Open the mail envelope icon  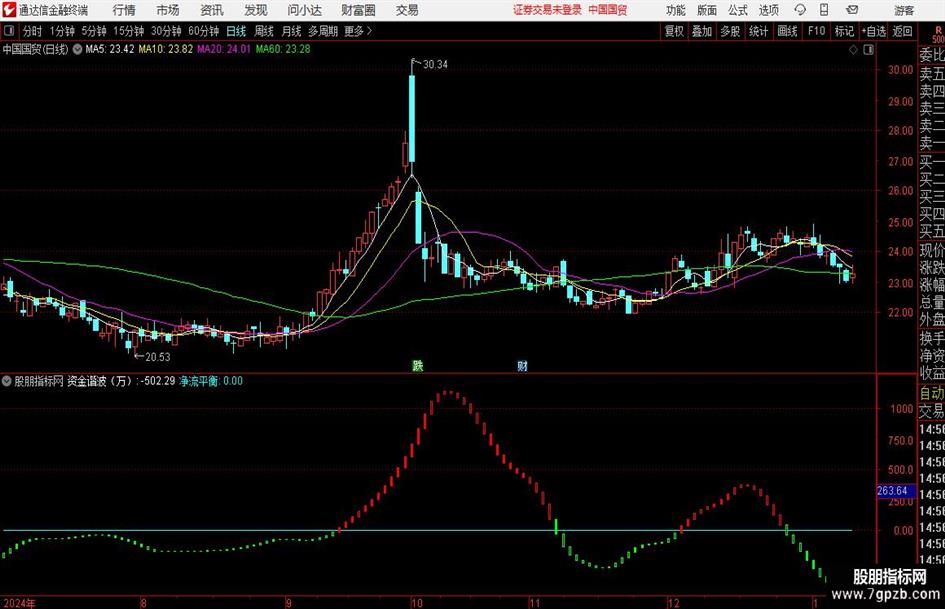tap(852, 10)
